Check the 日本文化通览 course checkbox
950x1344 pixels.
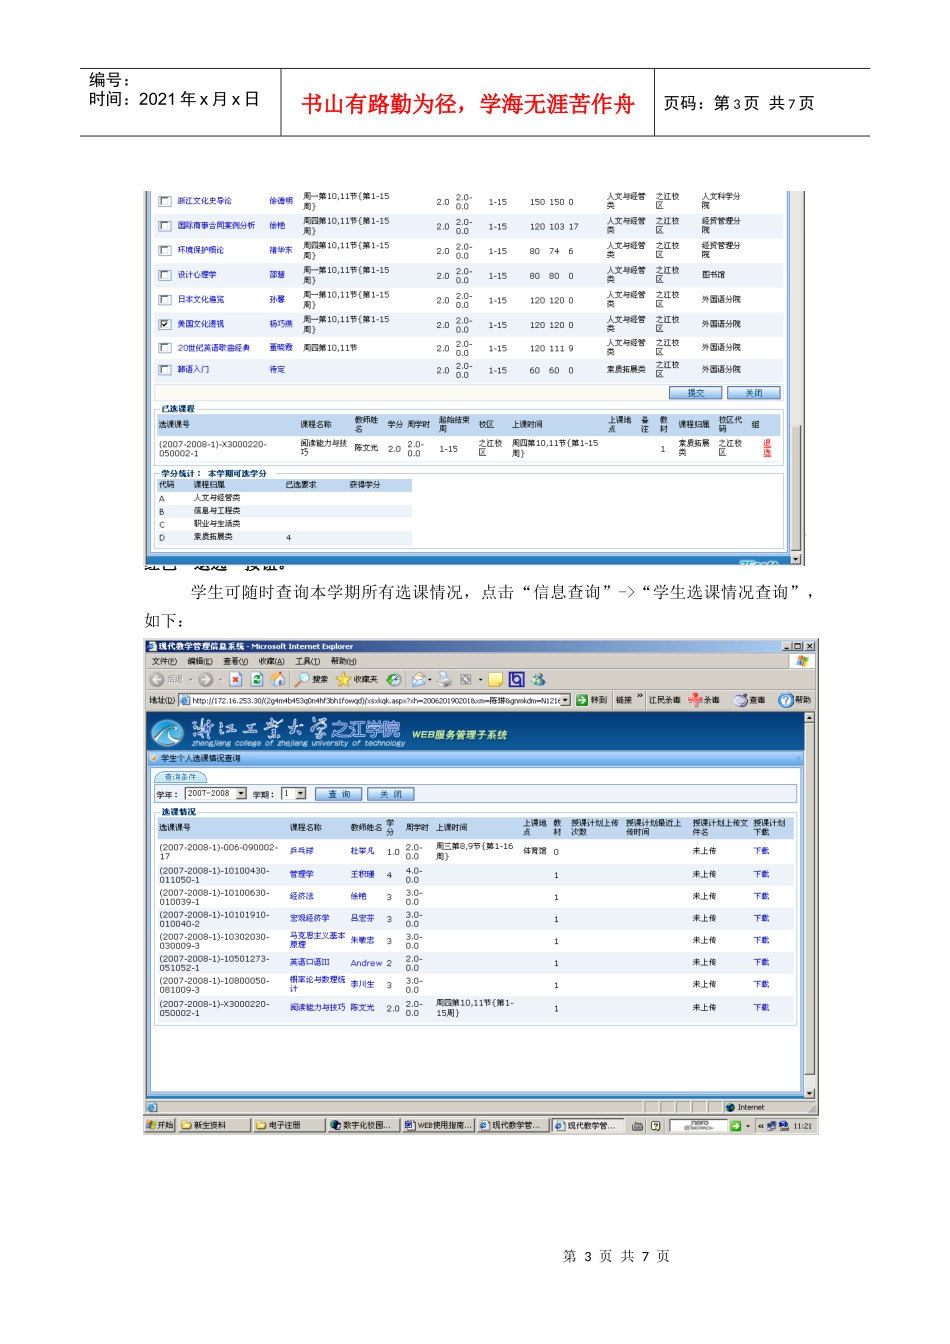[x=165, y=300]
